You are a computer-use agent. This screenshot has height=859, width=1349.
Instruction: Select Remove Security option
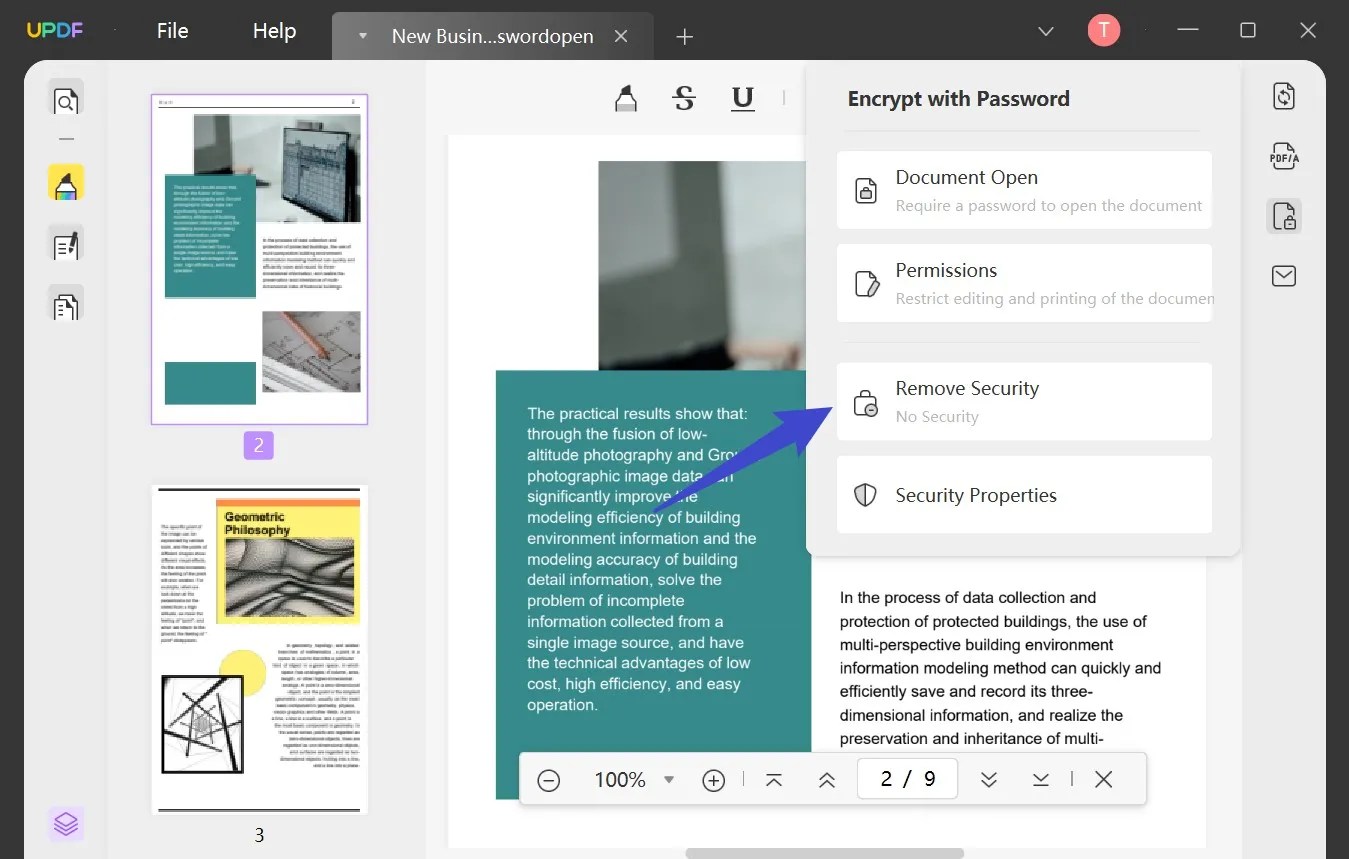coord(1023,401)
